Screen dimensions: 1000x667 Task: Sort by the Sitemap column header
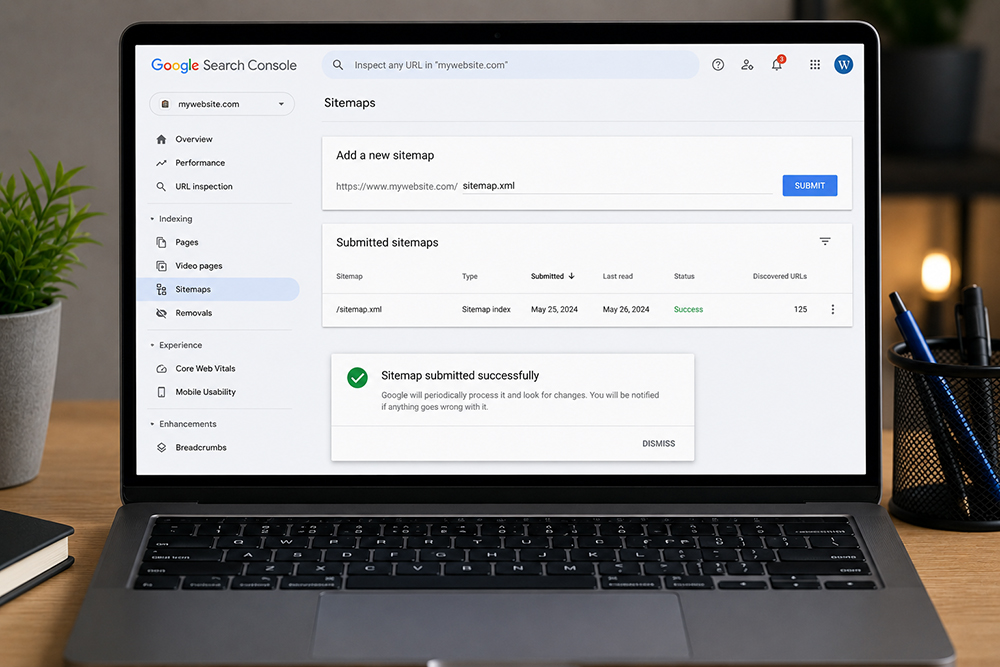coord(349,276)
